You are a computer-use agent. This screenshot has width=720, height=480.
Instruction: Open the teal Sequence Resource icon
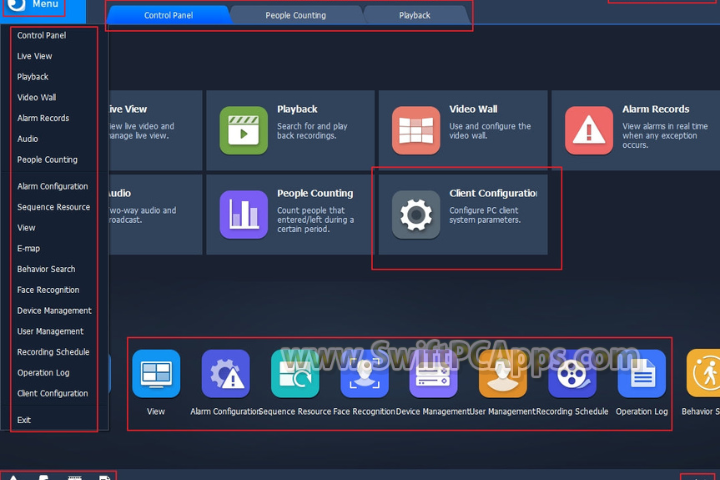coord(295,373)
